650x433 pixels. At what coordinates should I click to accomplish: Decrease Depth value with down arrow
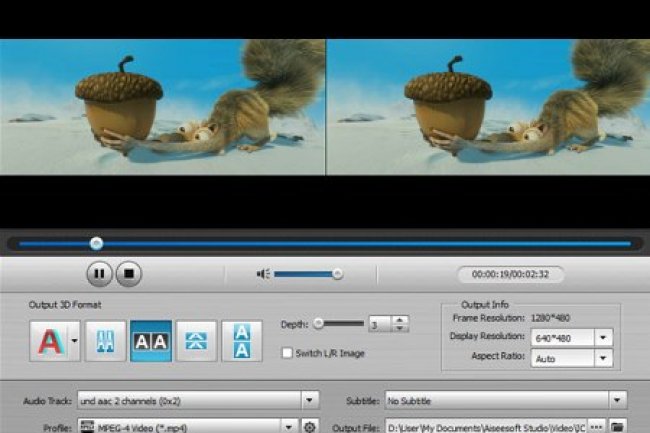400,328
